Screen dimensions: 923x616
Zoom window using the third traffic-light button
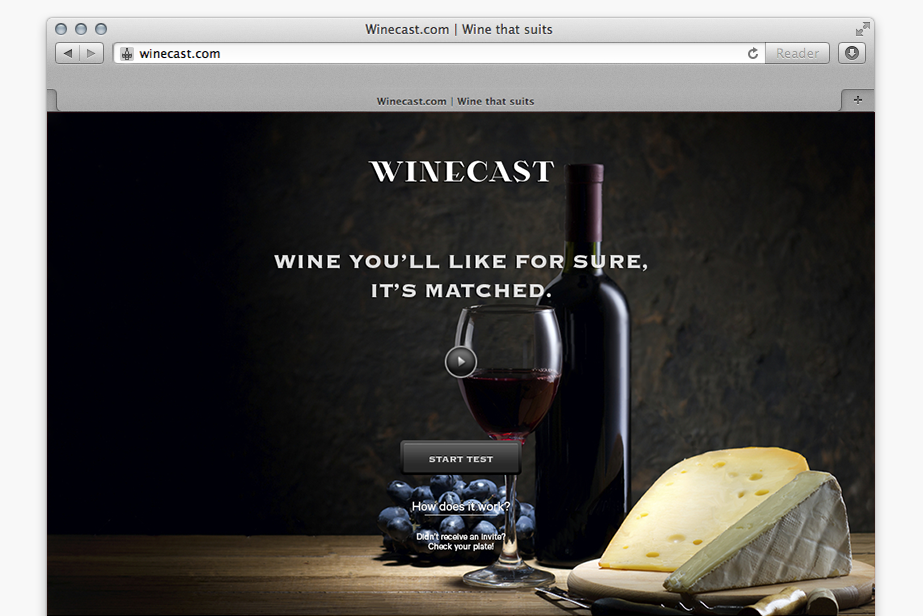(x=101, y=29)
